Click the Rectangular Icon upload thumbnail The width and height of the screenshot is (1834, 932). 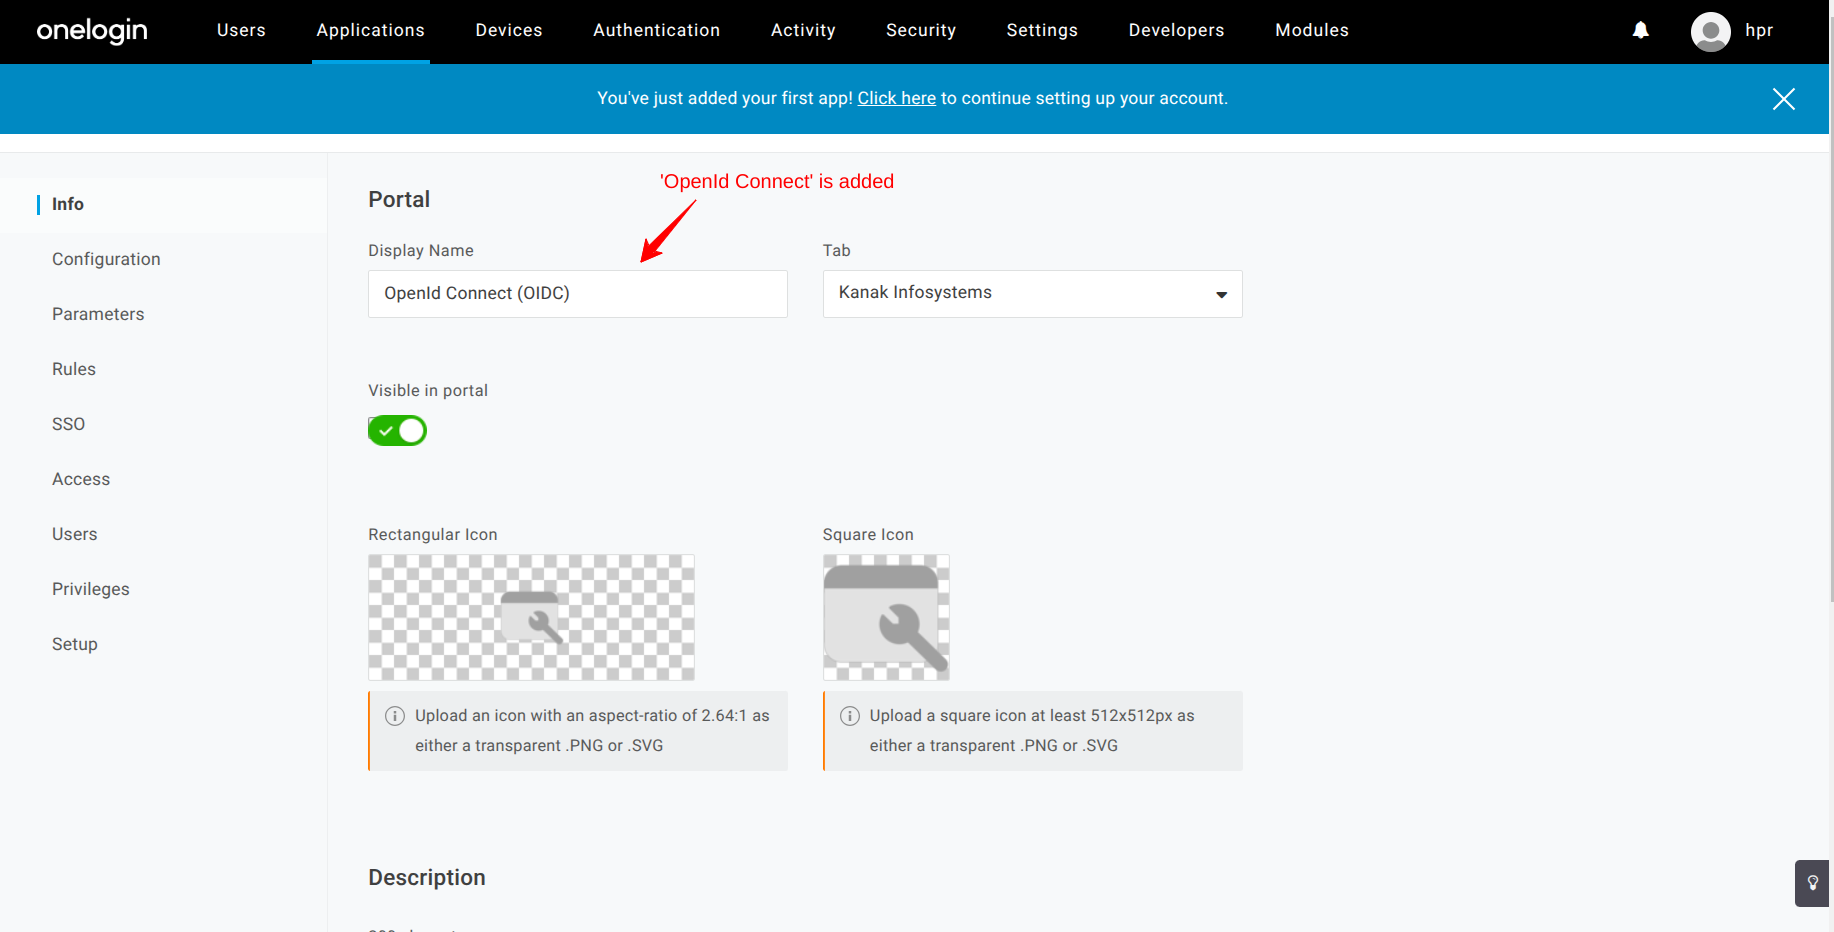(x=531, y=618)
